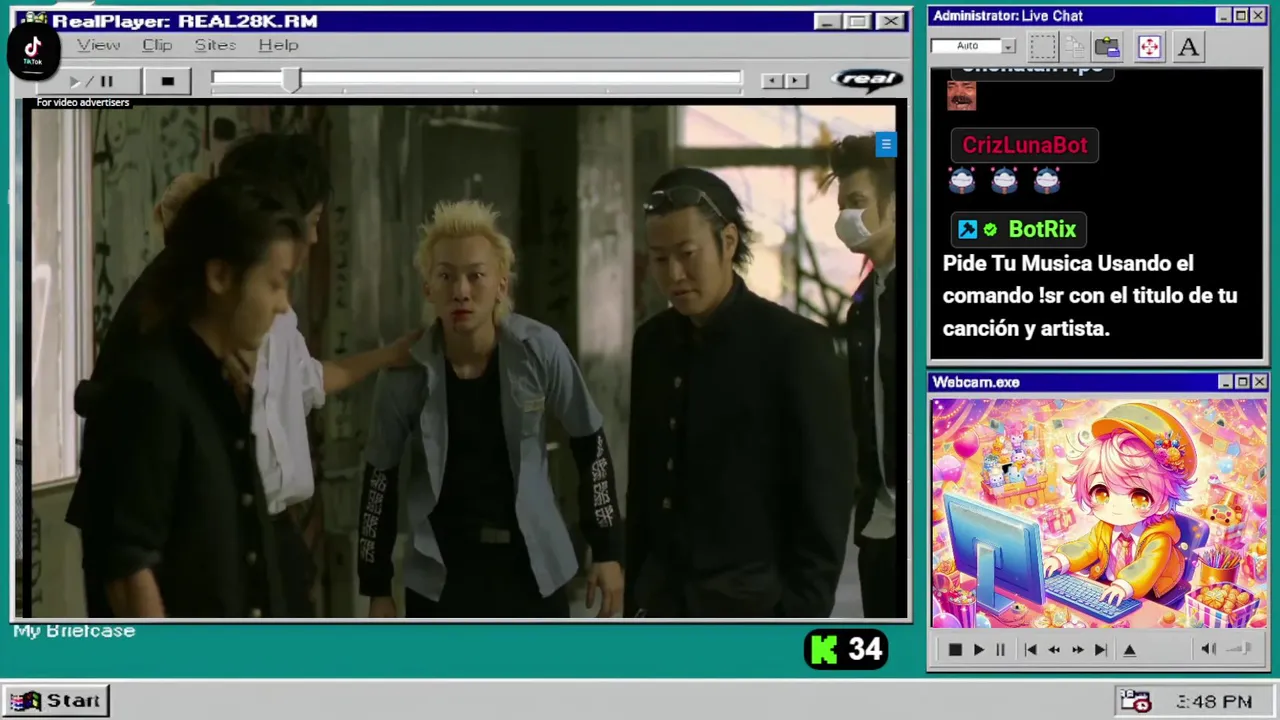
Task: Click the Fast-forward button in Webcam.exe
Action: click(1077, 650)
